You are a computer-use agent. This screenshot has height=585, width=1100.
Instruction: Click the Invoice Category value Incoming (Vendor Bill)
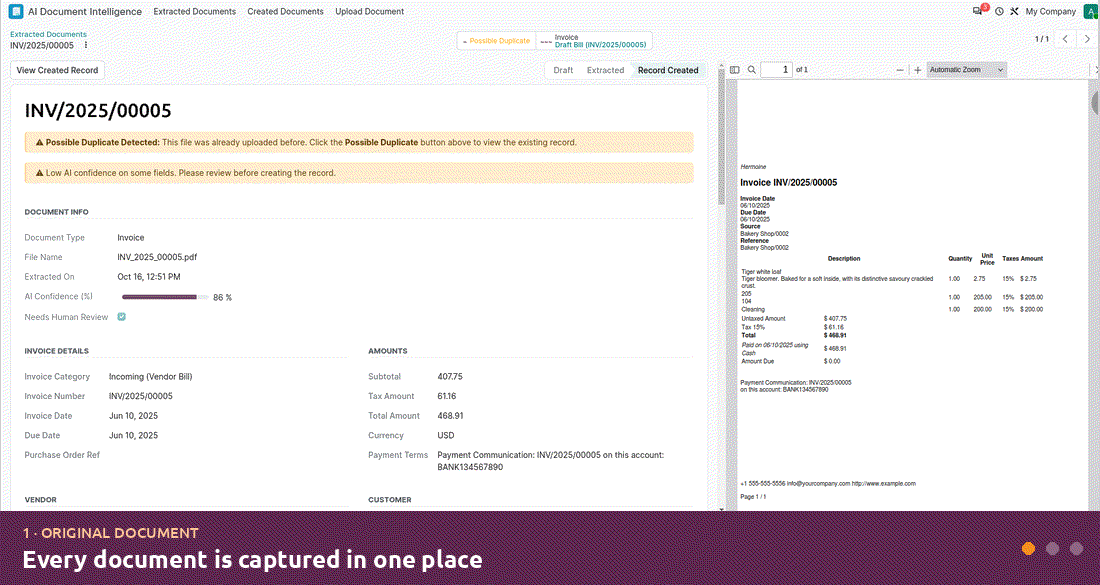click(x=150, y=377)
